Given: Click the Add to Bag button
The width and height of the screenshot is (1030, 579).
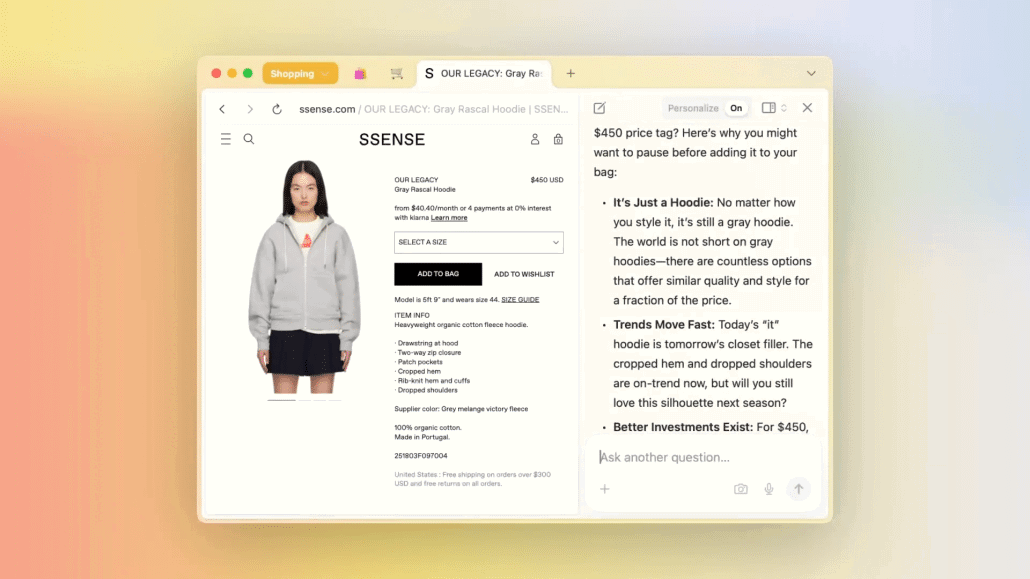Looking at the screenshot, I should 438,274.
